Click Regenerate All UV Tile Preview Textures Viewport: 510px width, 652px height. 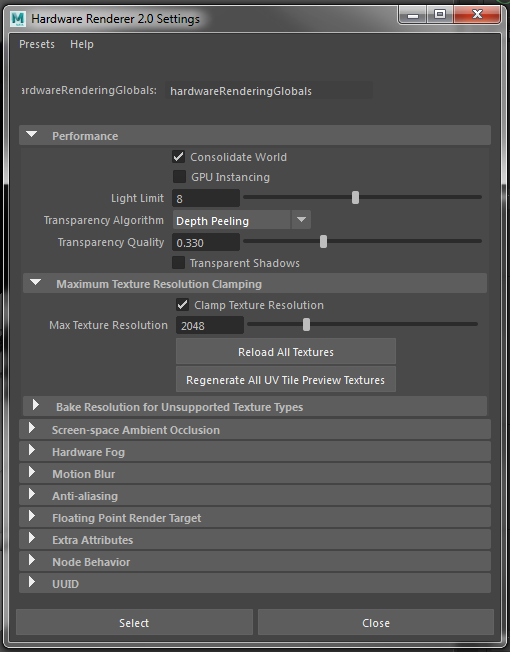pos(286,380)
